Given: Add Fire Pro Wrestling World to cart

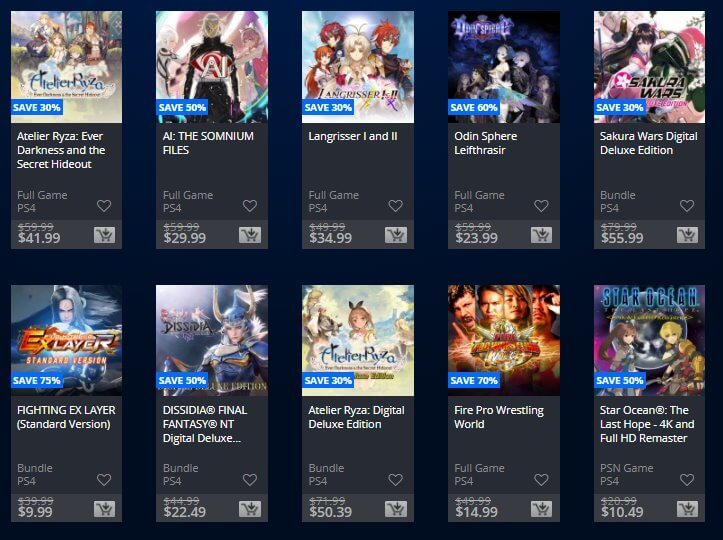Looking at the screenshot, I should pos(541,509).
